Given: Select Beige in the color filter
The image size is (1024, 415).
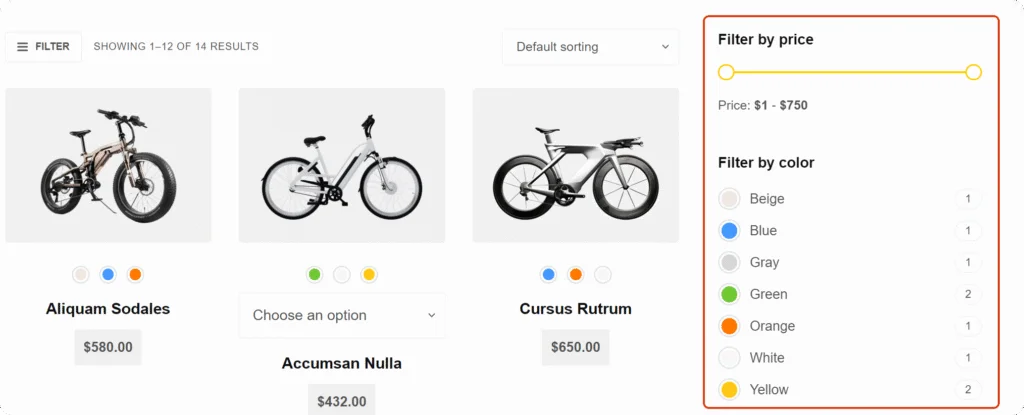Looking at the screenshot, I should click(x=766, y=199).
